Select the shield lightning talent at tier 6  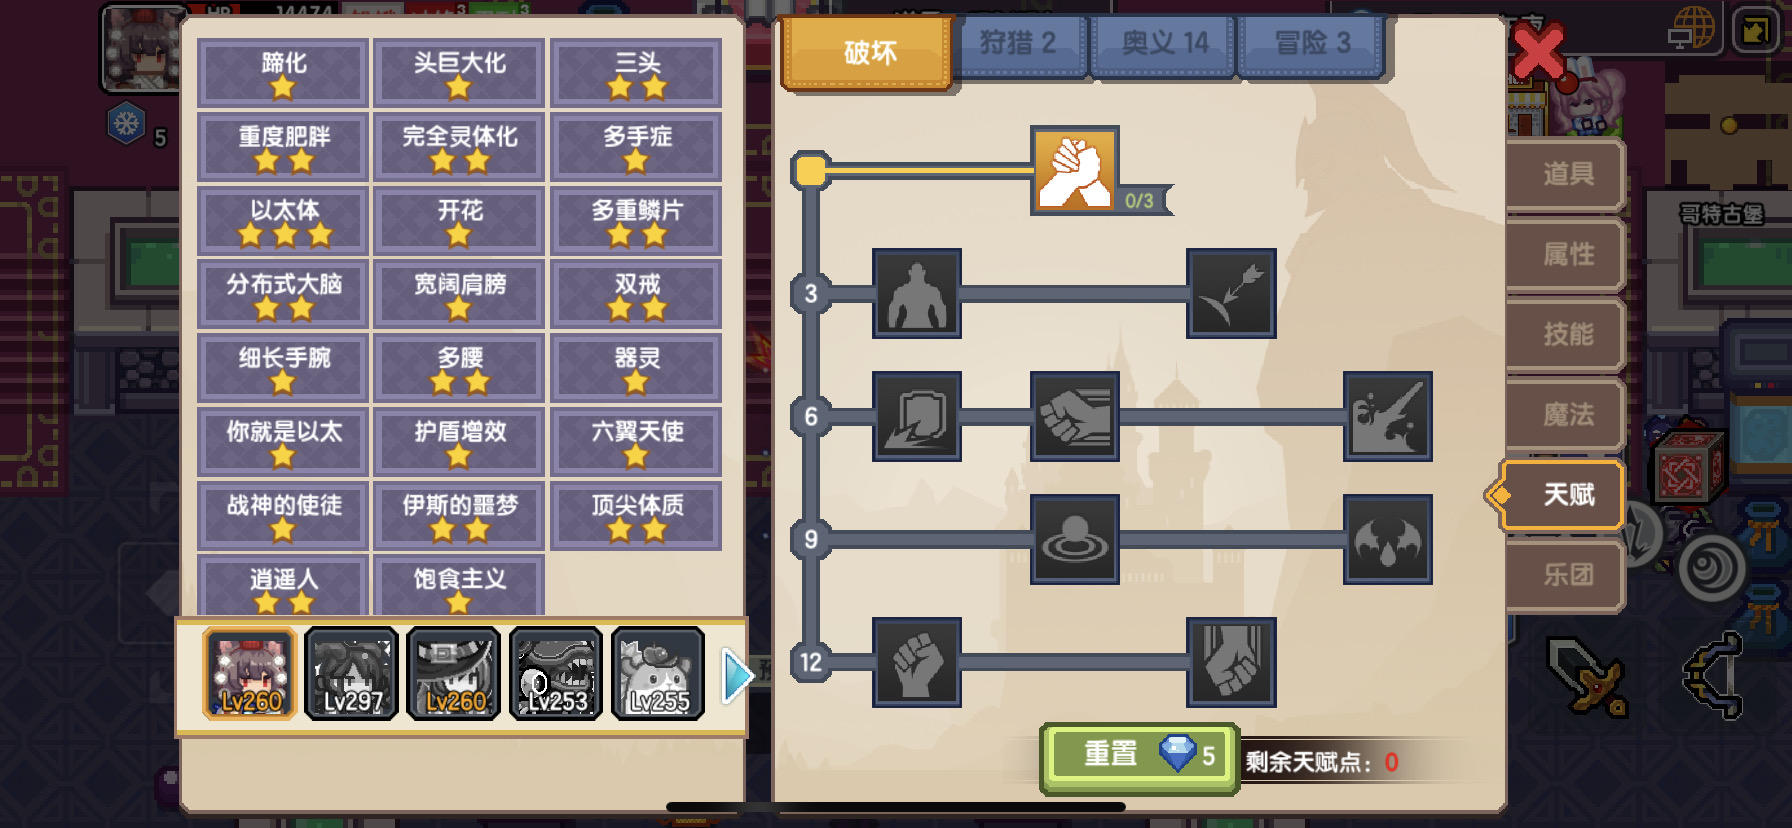[917, 416]
